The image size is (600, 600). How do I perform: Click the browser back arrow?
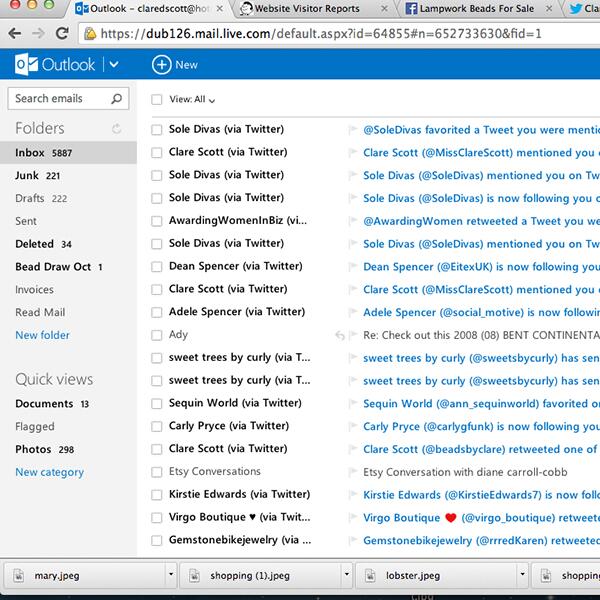pos(15,34)
